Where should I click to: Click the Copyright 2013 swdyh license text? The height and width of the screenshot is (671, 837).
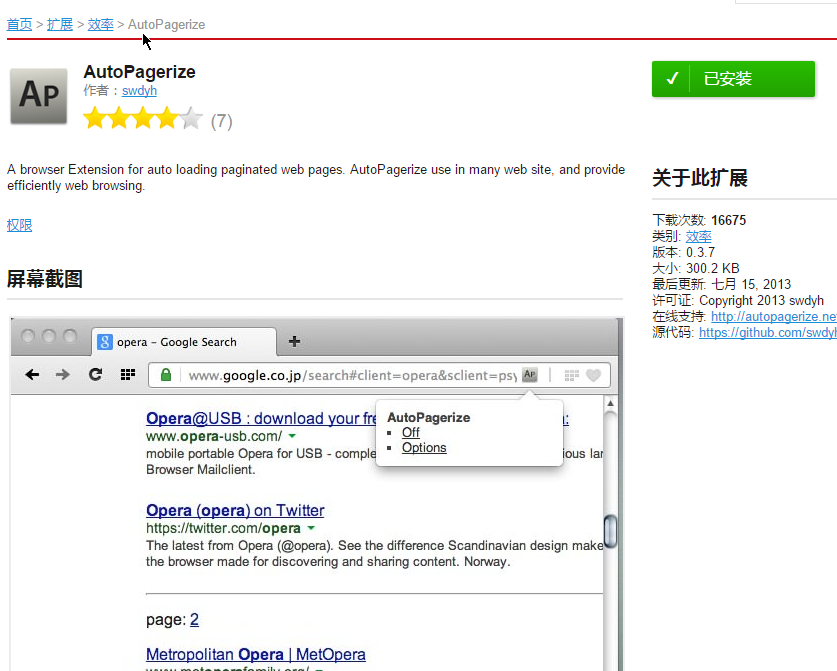click(762, 301)
